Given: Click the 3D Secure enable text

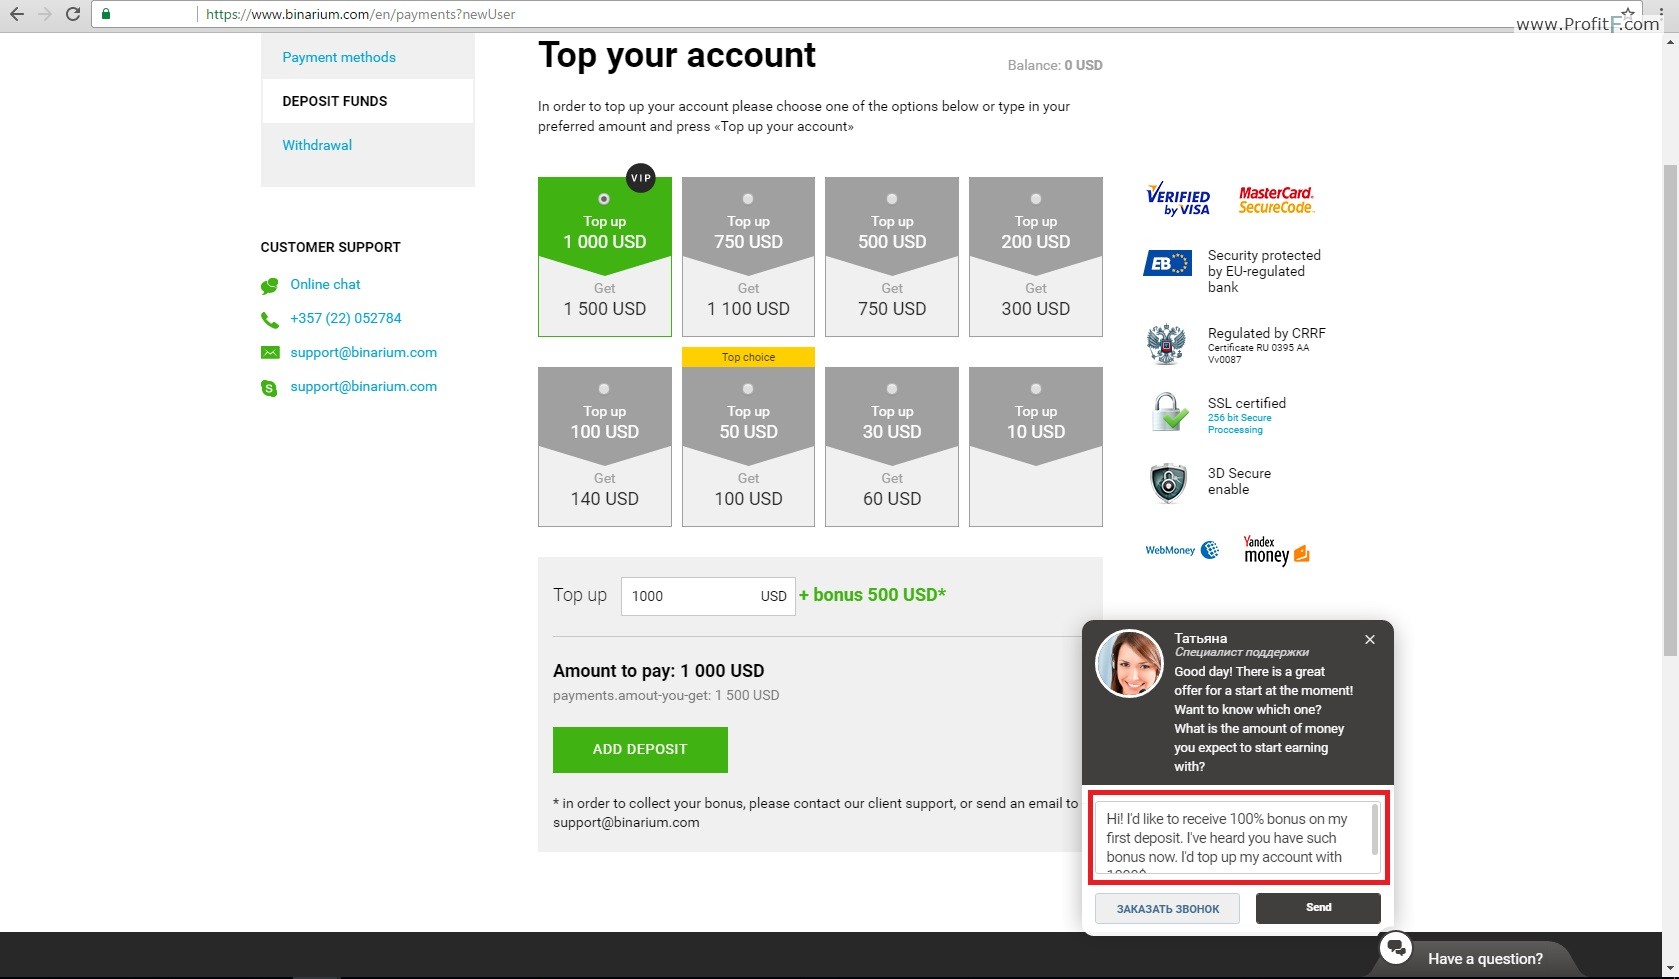Looking at the screenshot, I should (x=1239, y=481).
